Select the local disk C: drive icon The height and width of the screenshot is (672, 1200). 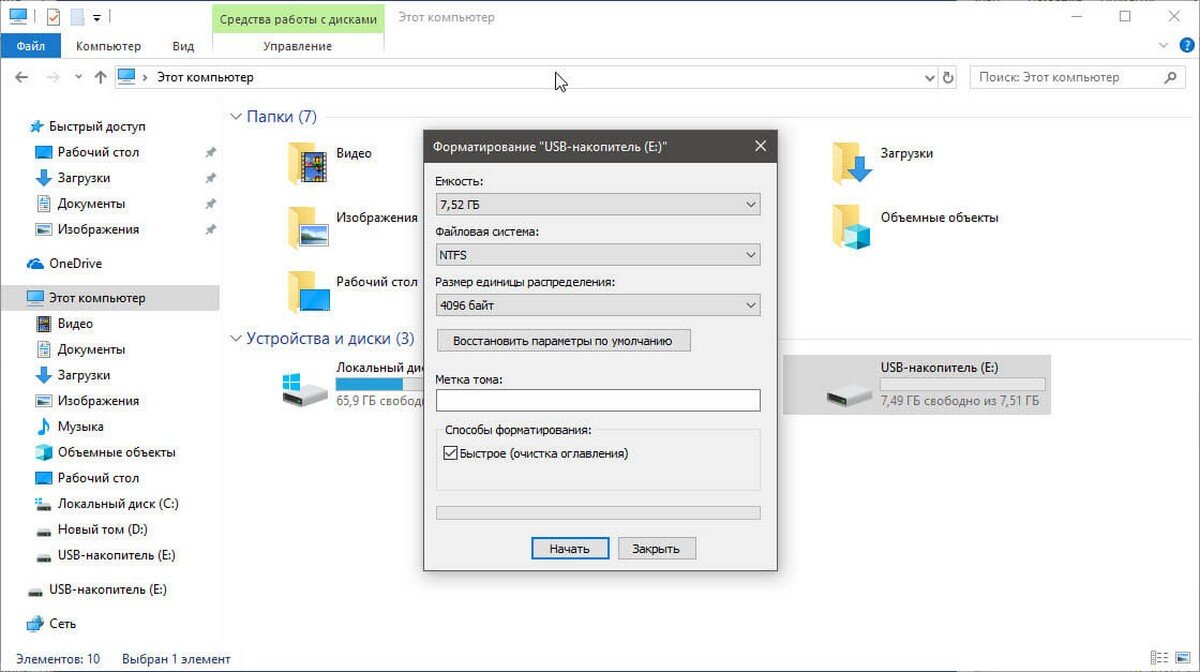tap(305, 389)
